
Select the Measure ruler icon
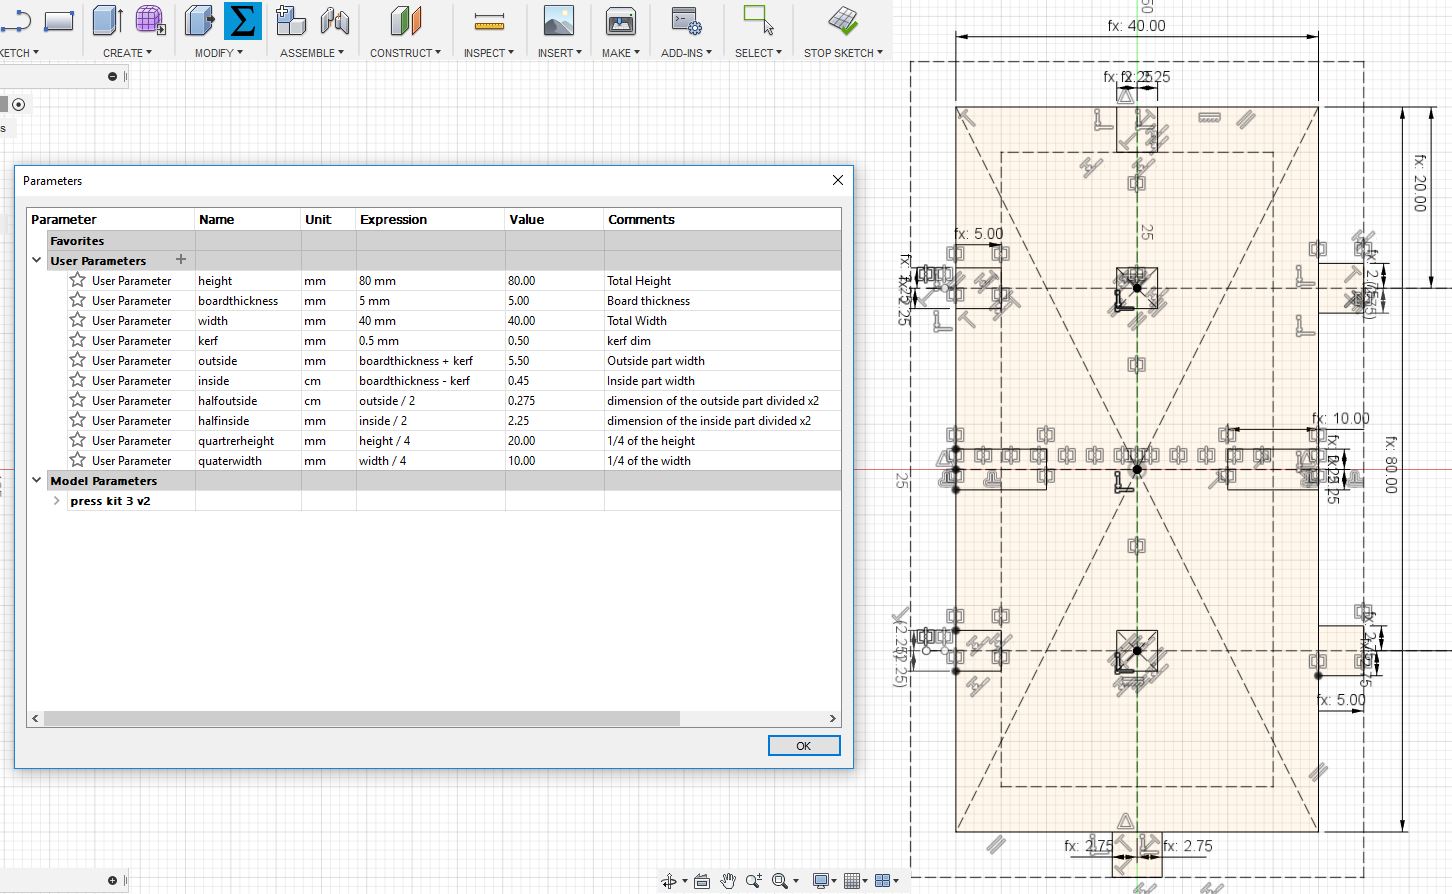[x=489, y=21]
